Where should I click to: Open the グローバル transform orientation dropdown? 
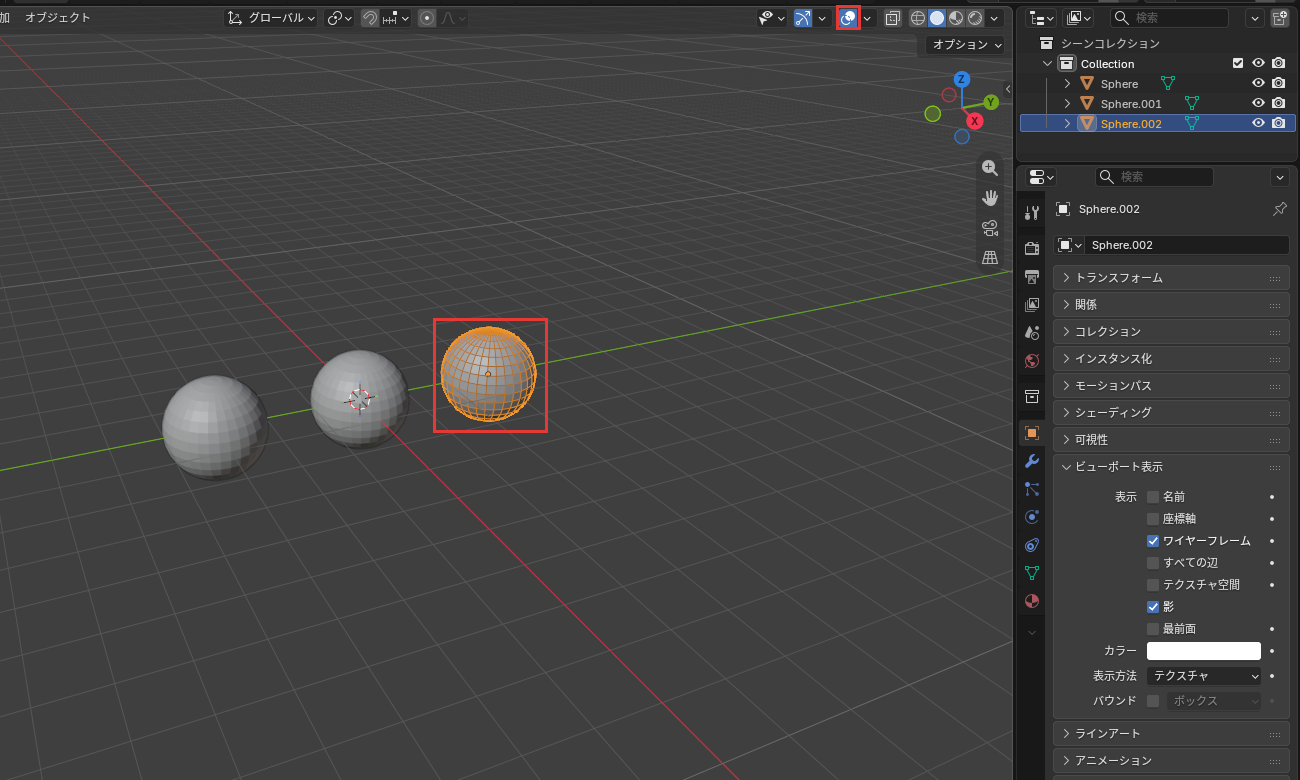pos(271,18)
